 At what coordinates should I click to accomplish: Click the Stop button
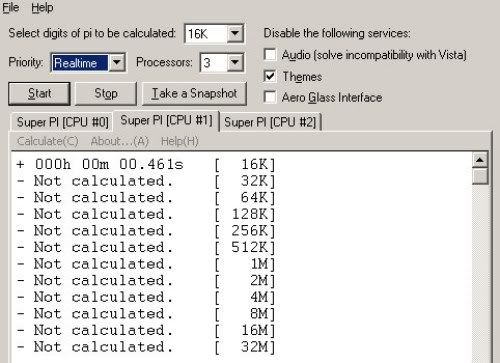(x=106, y=94)
